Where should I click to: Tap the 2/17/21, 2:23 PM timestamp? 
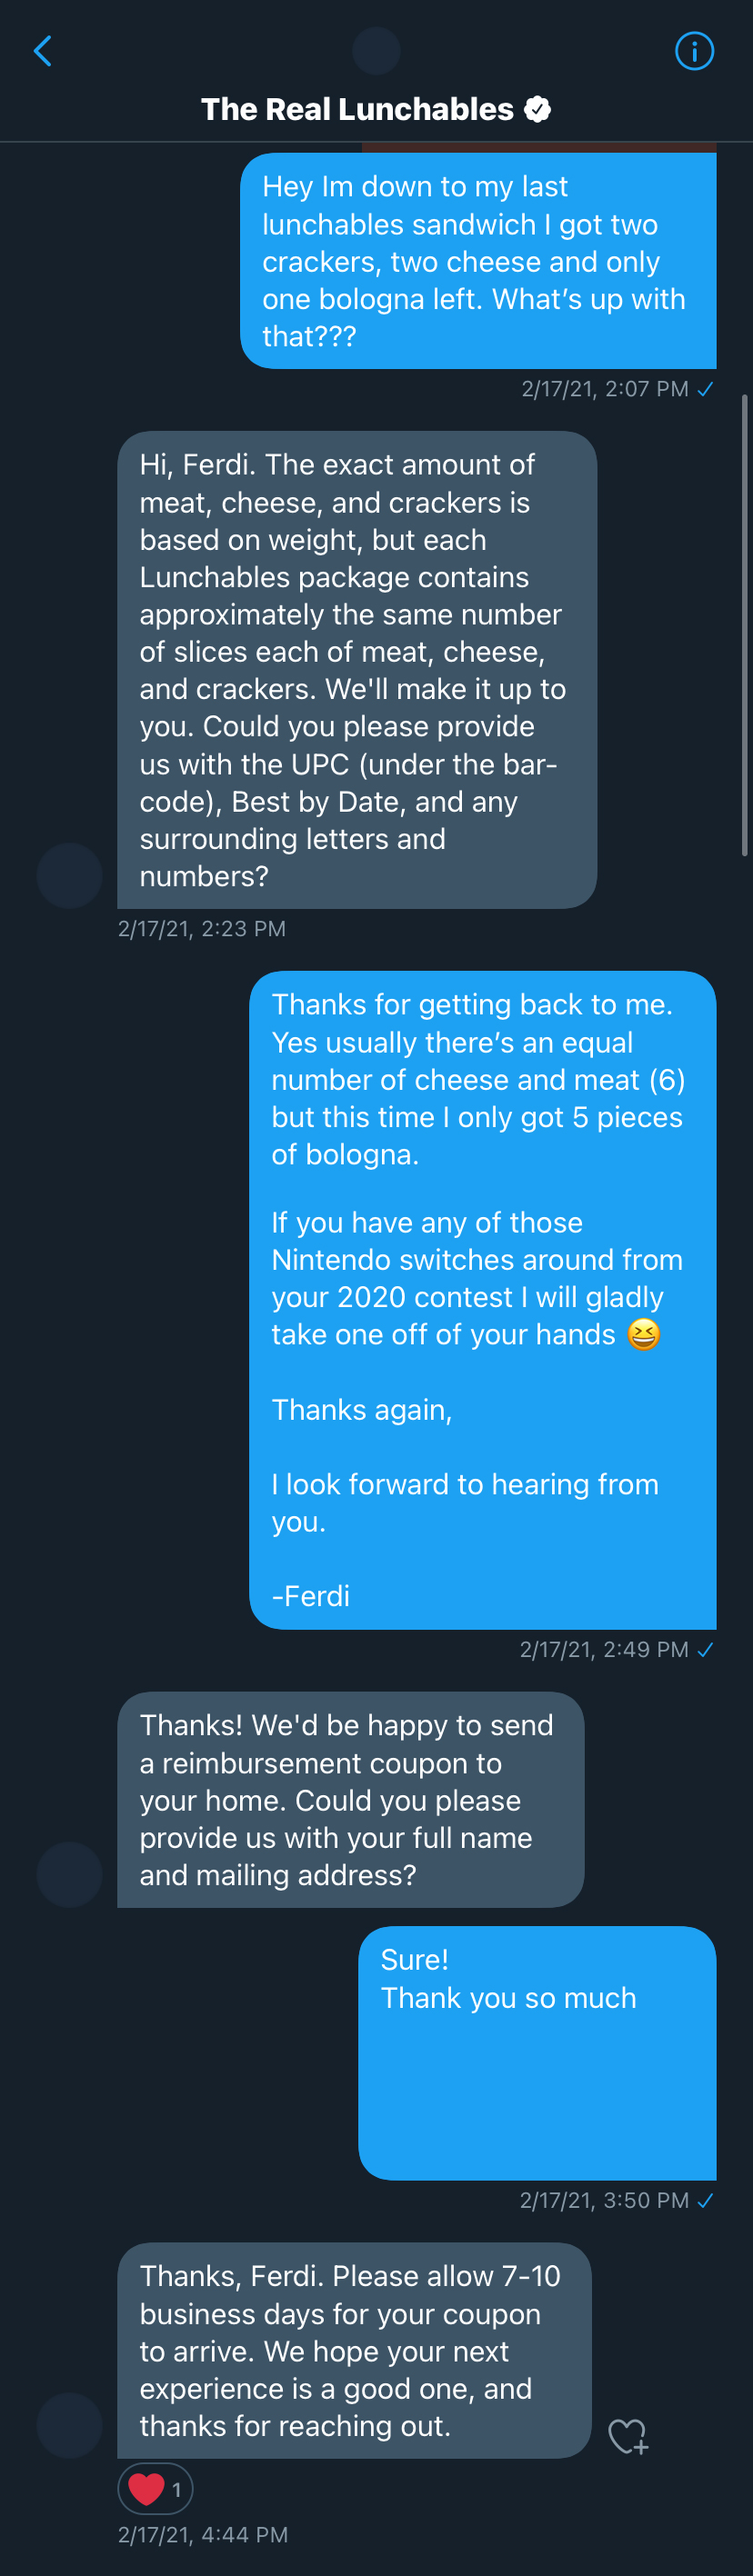pyautogui.click(x=202, y=929)
